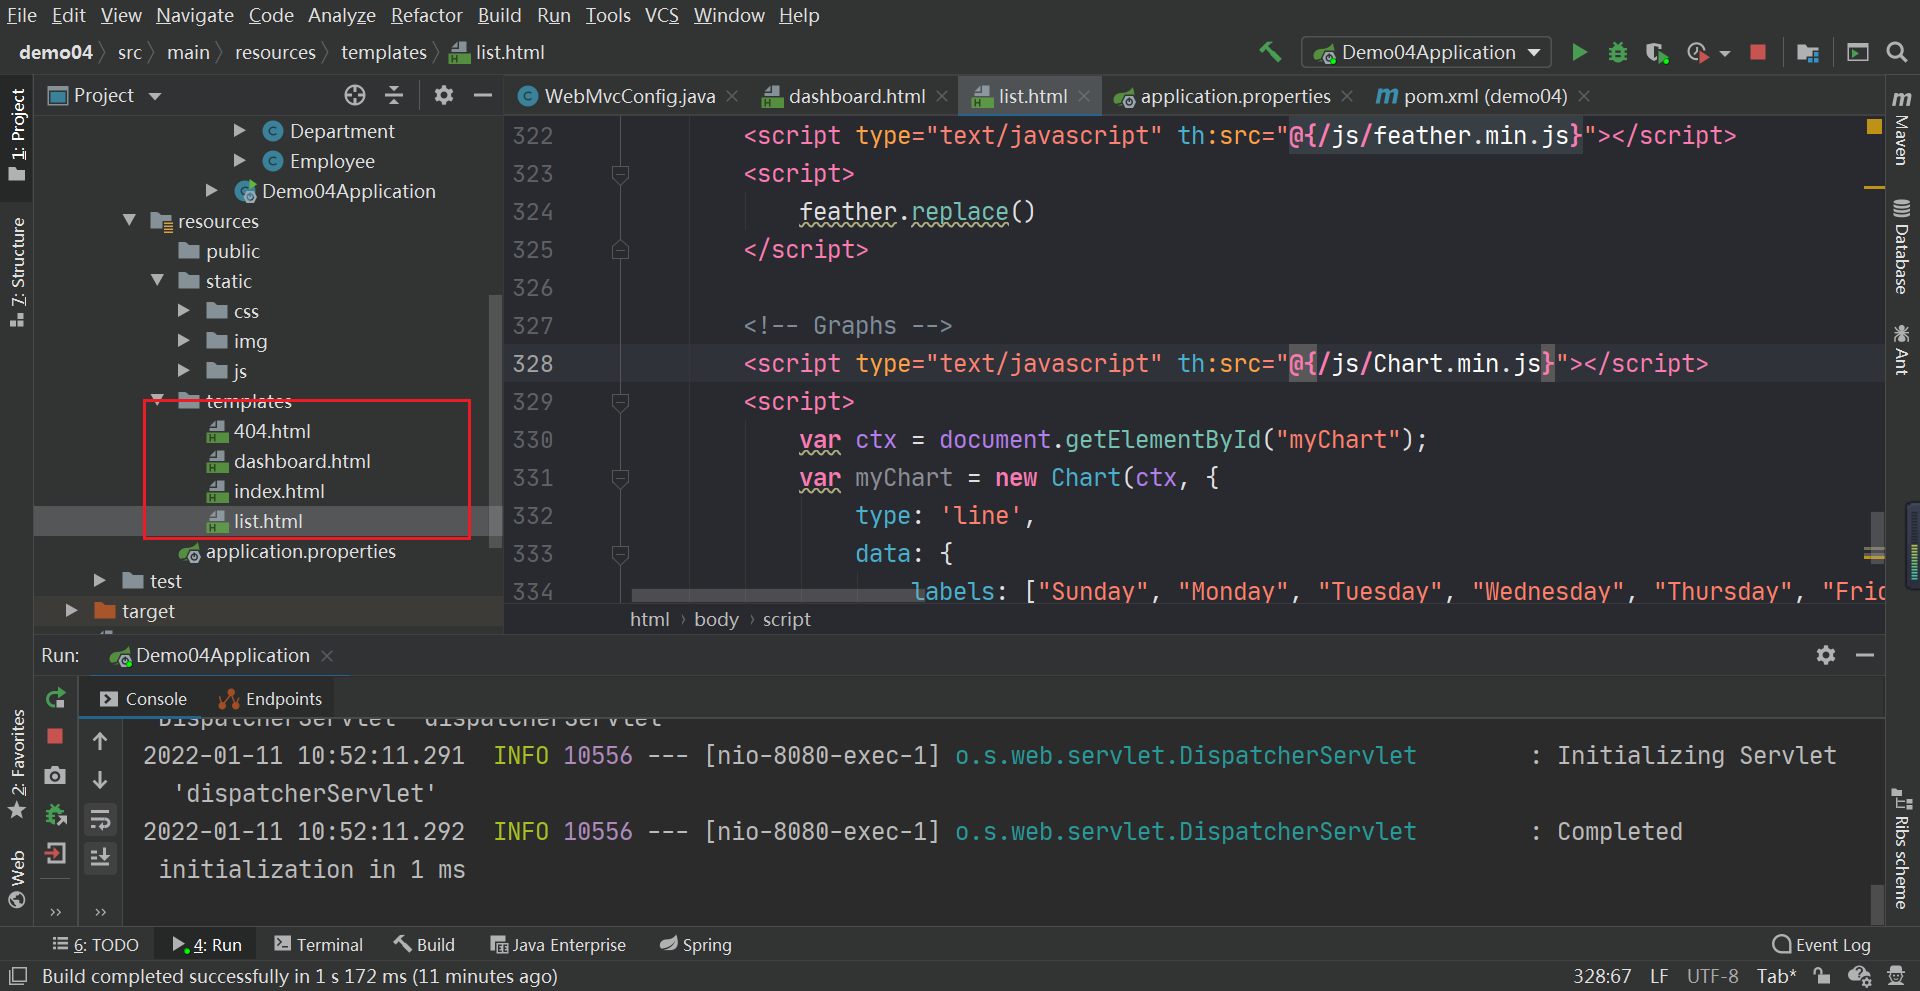Close the dashboard.html editor tab
This screenshot has width=1920, height=991.
[942, 96]
